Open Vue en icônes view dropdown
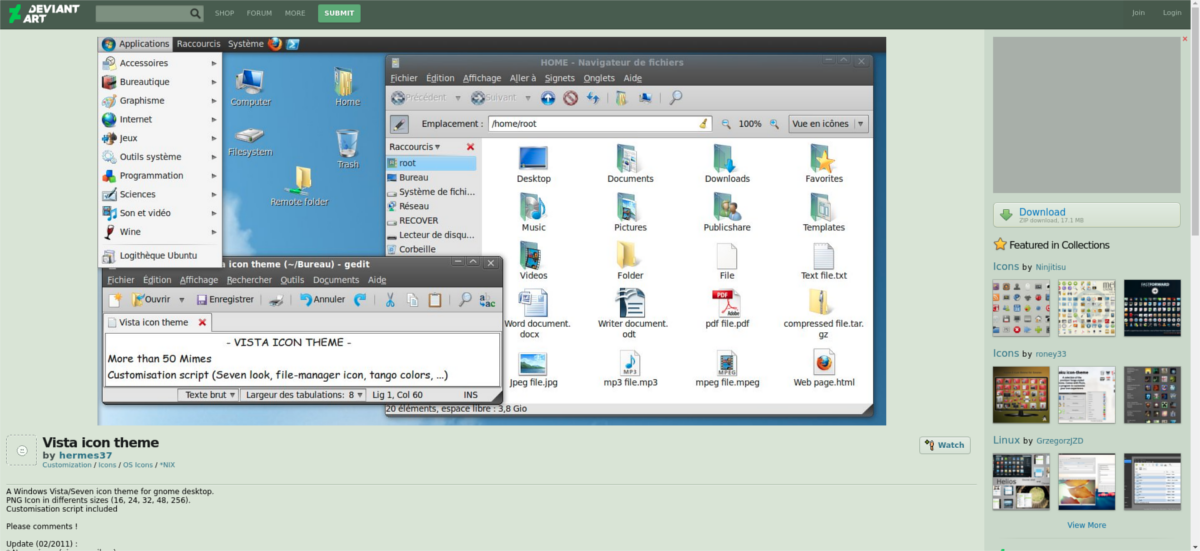Image resolution: width=1200 pixels, height=551 pixels. tap(828, 124)
